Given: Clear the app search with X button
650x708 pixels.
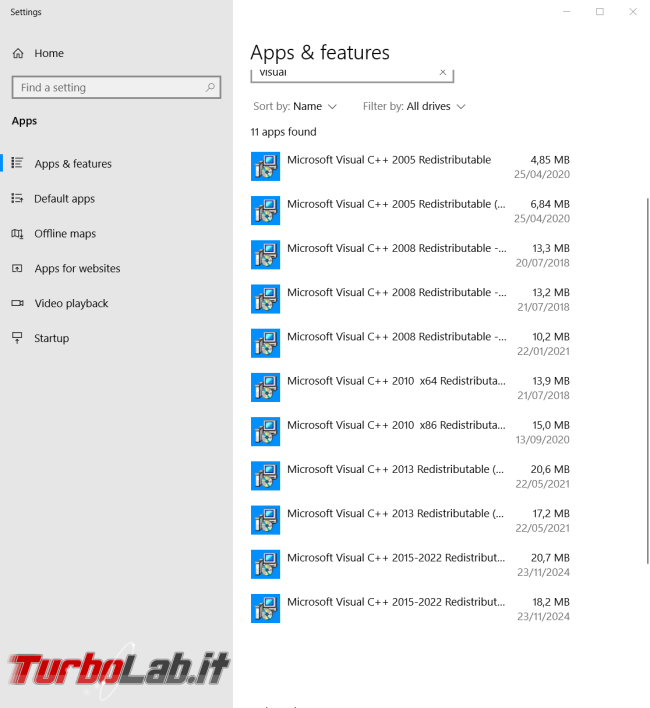Looking at the screenshot, I should click(x=443, y=72).
